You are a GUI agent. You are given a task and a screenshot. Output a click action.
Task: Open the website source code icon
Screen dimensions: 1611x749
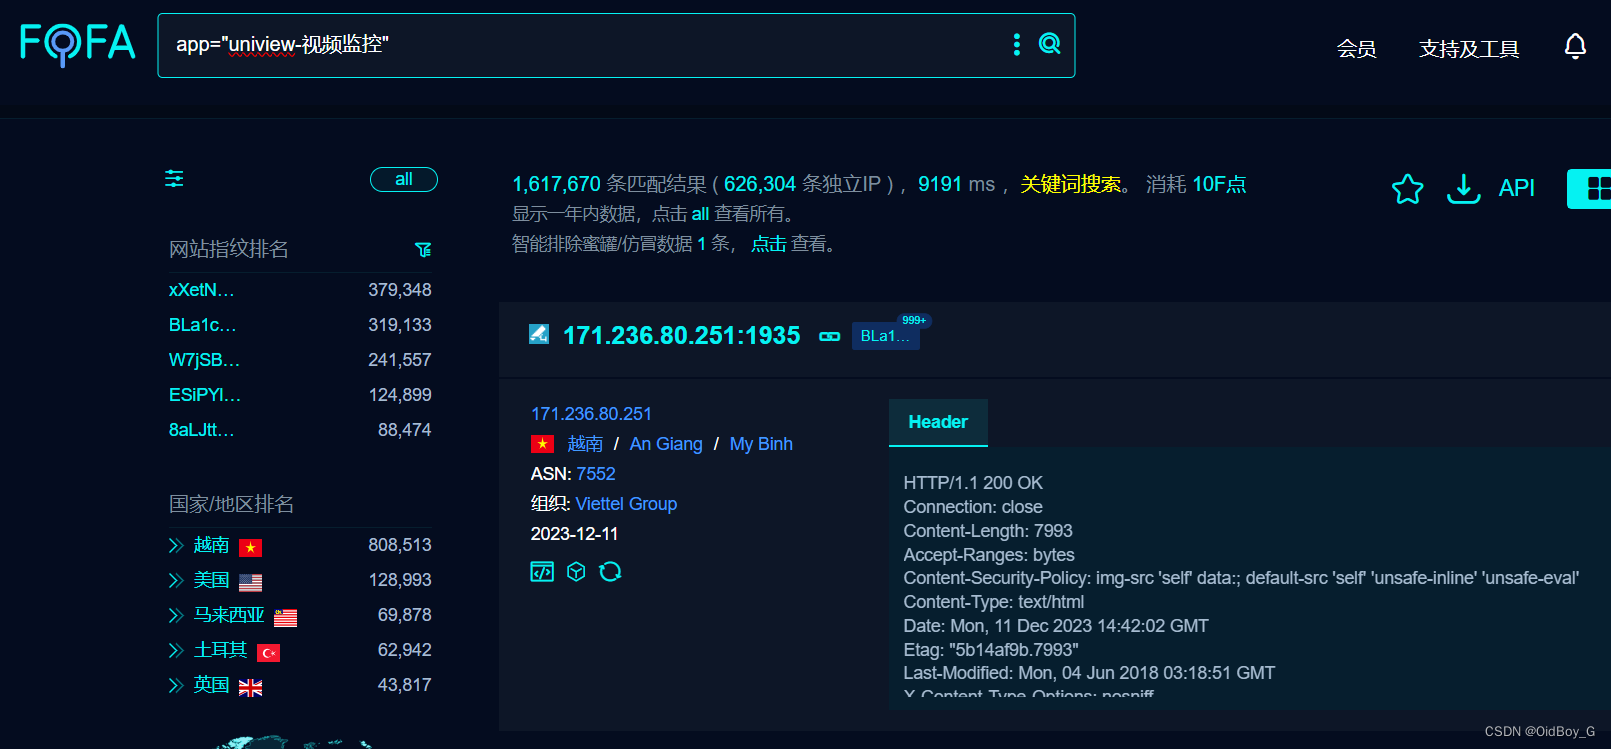[542, 571]
